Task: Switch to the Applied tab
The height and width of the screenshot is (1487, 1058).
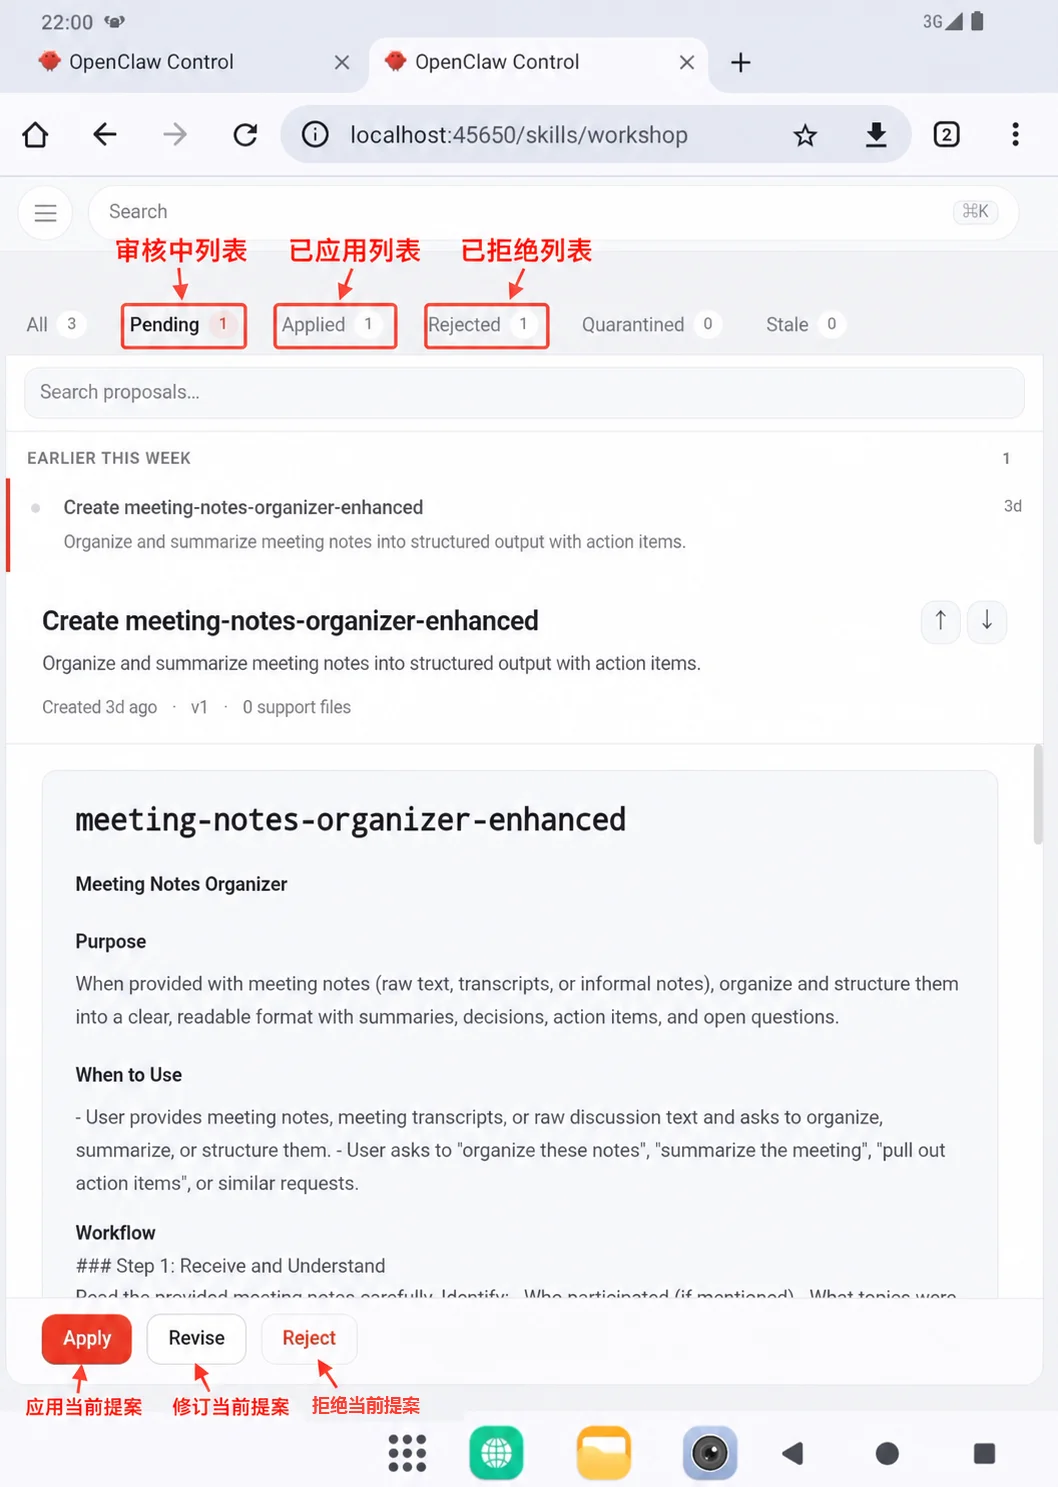Action: [335, 325]
